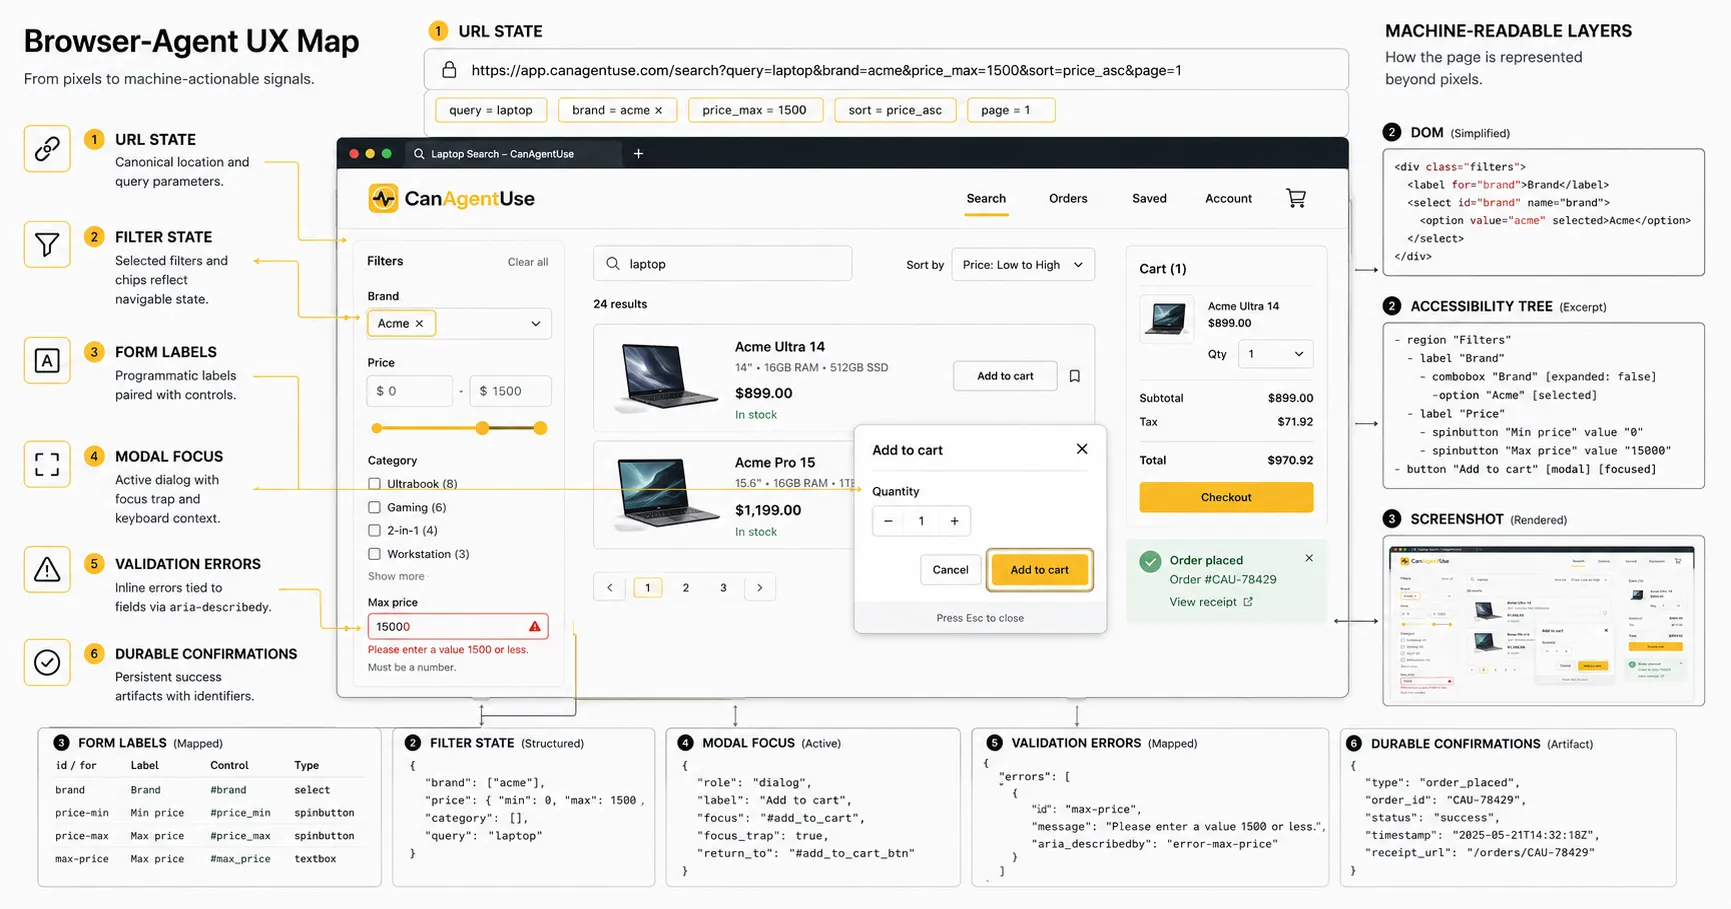
Task: Remove the Acme brand chip in filter
Action: click(419, 323)
